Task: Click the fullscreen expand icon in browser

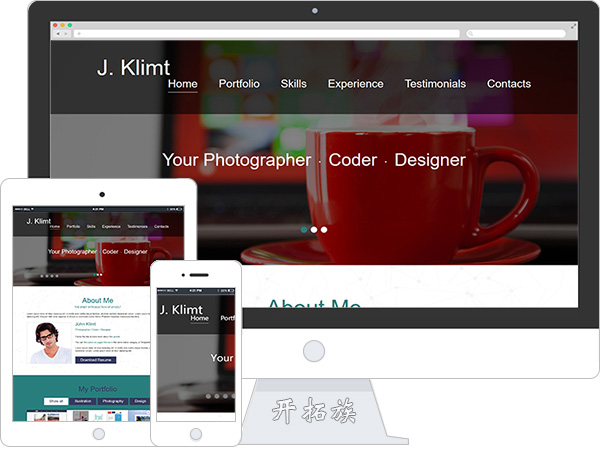Action: pyautogui.click(x=573, y=26)
